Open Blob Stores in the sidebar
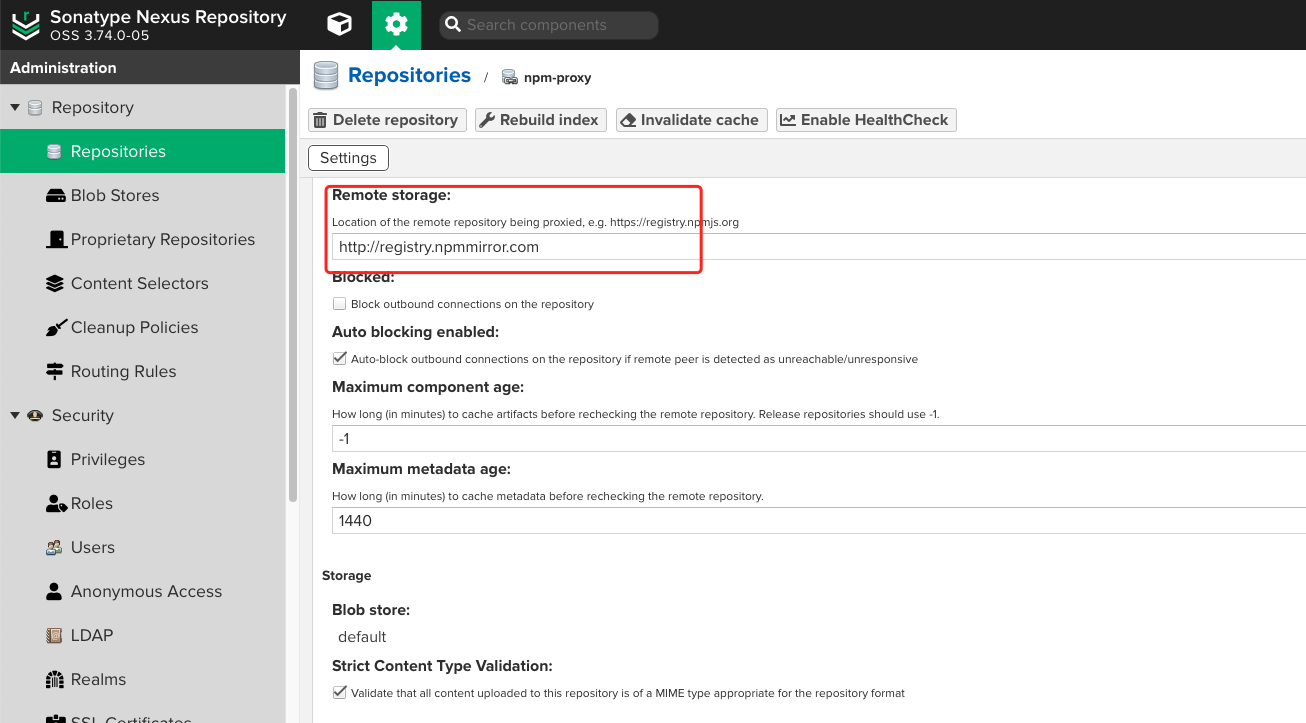 142,196
